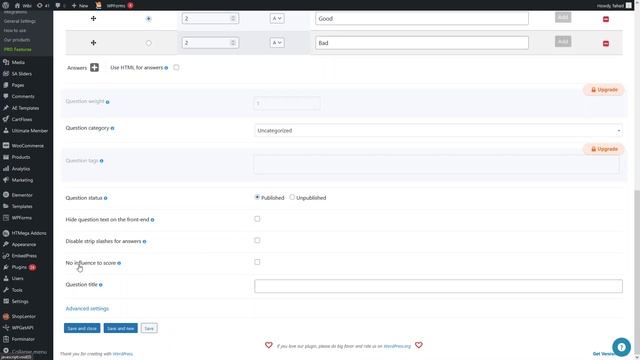Click the Upgrade button for Question tags
This screenshot has height=360, width=640.
pos(604,149)
